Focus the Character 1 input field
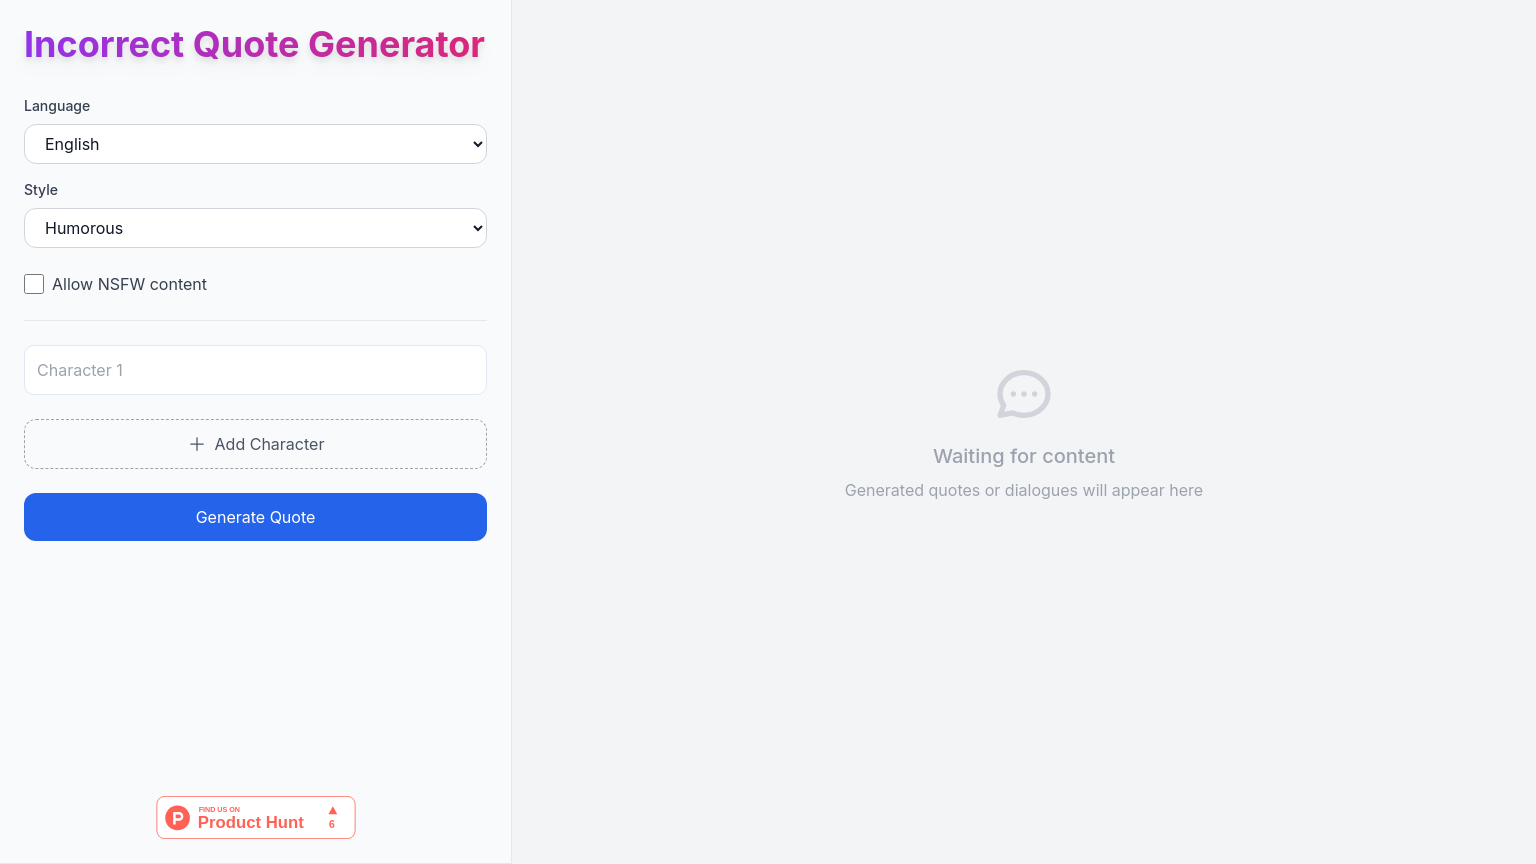 [x=255, y=370]
